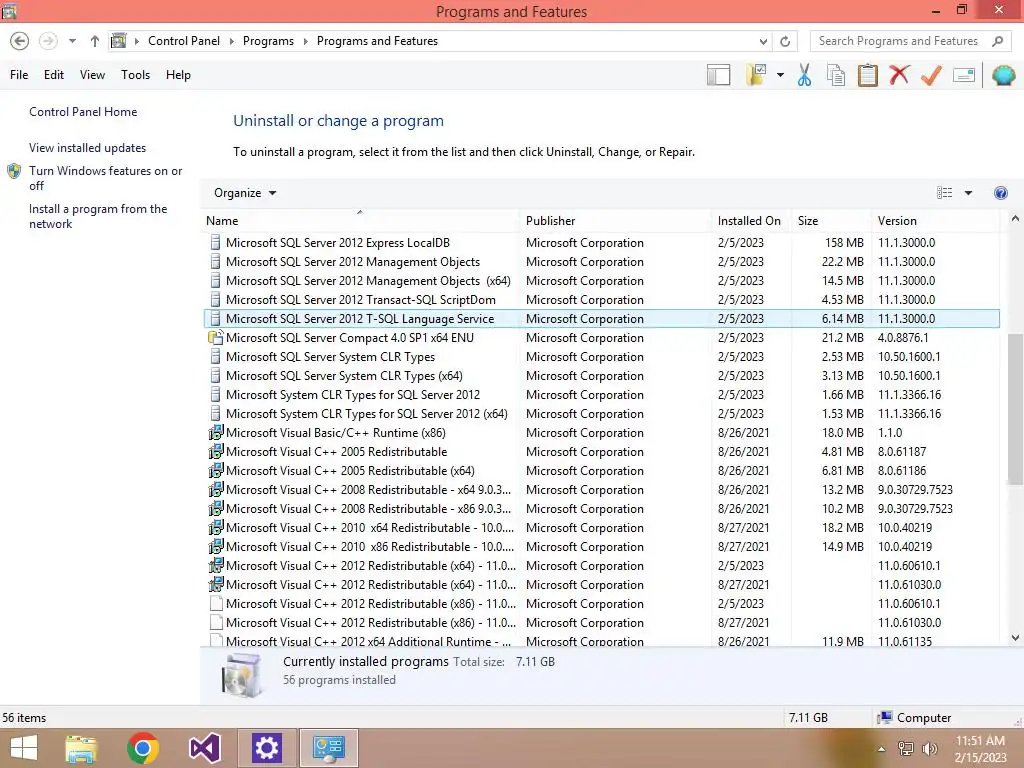Select Microsoft Visual C++ 2005 Redistributable (x64)
This screenshot has height=768, width=1024.
click(601, 471)
